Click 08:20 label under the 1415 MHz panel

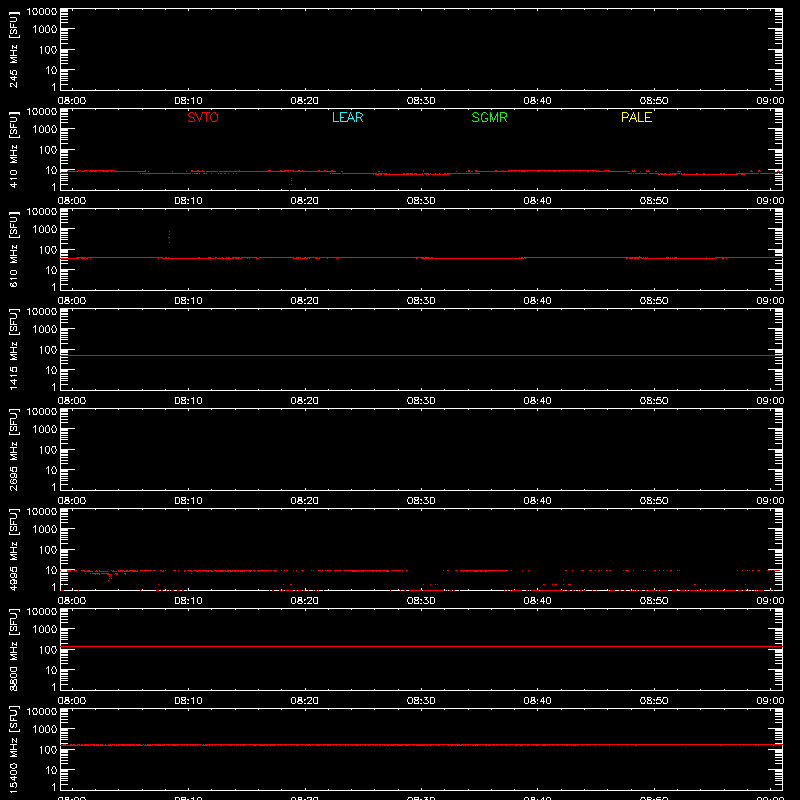coord(305,401)
